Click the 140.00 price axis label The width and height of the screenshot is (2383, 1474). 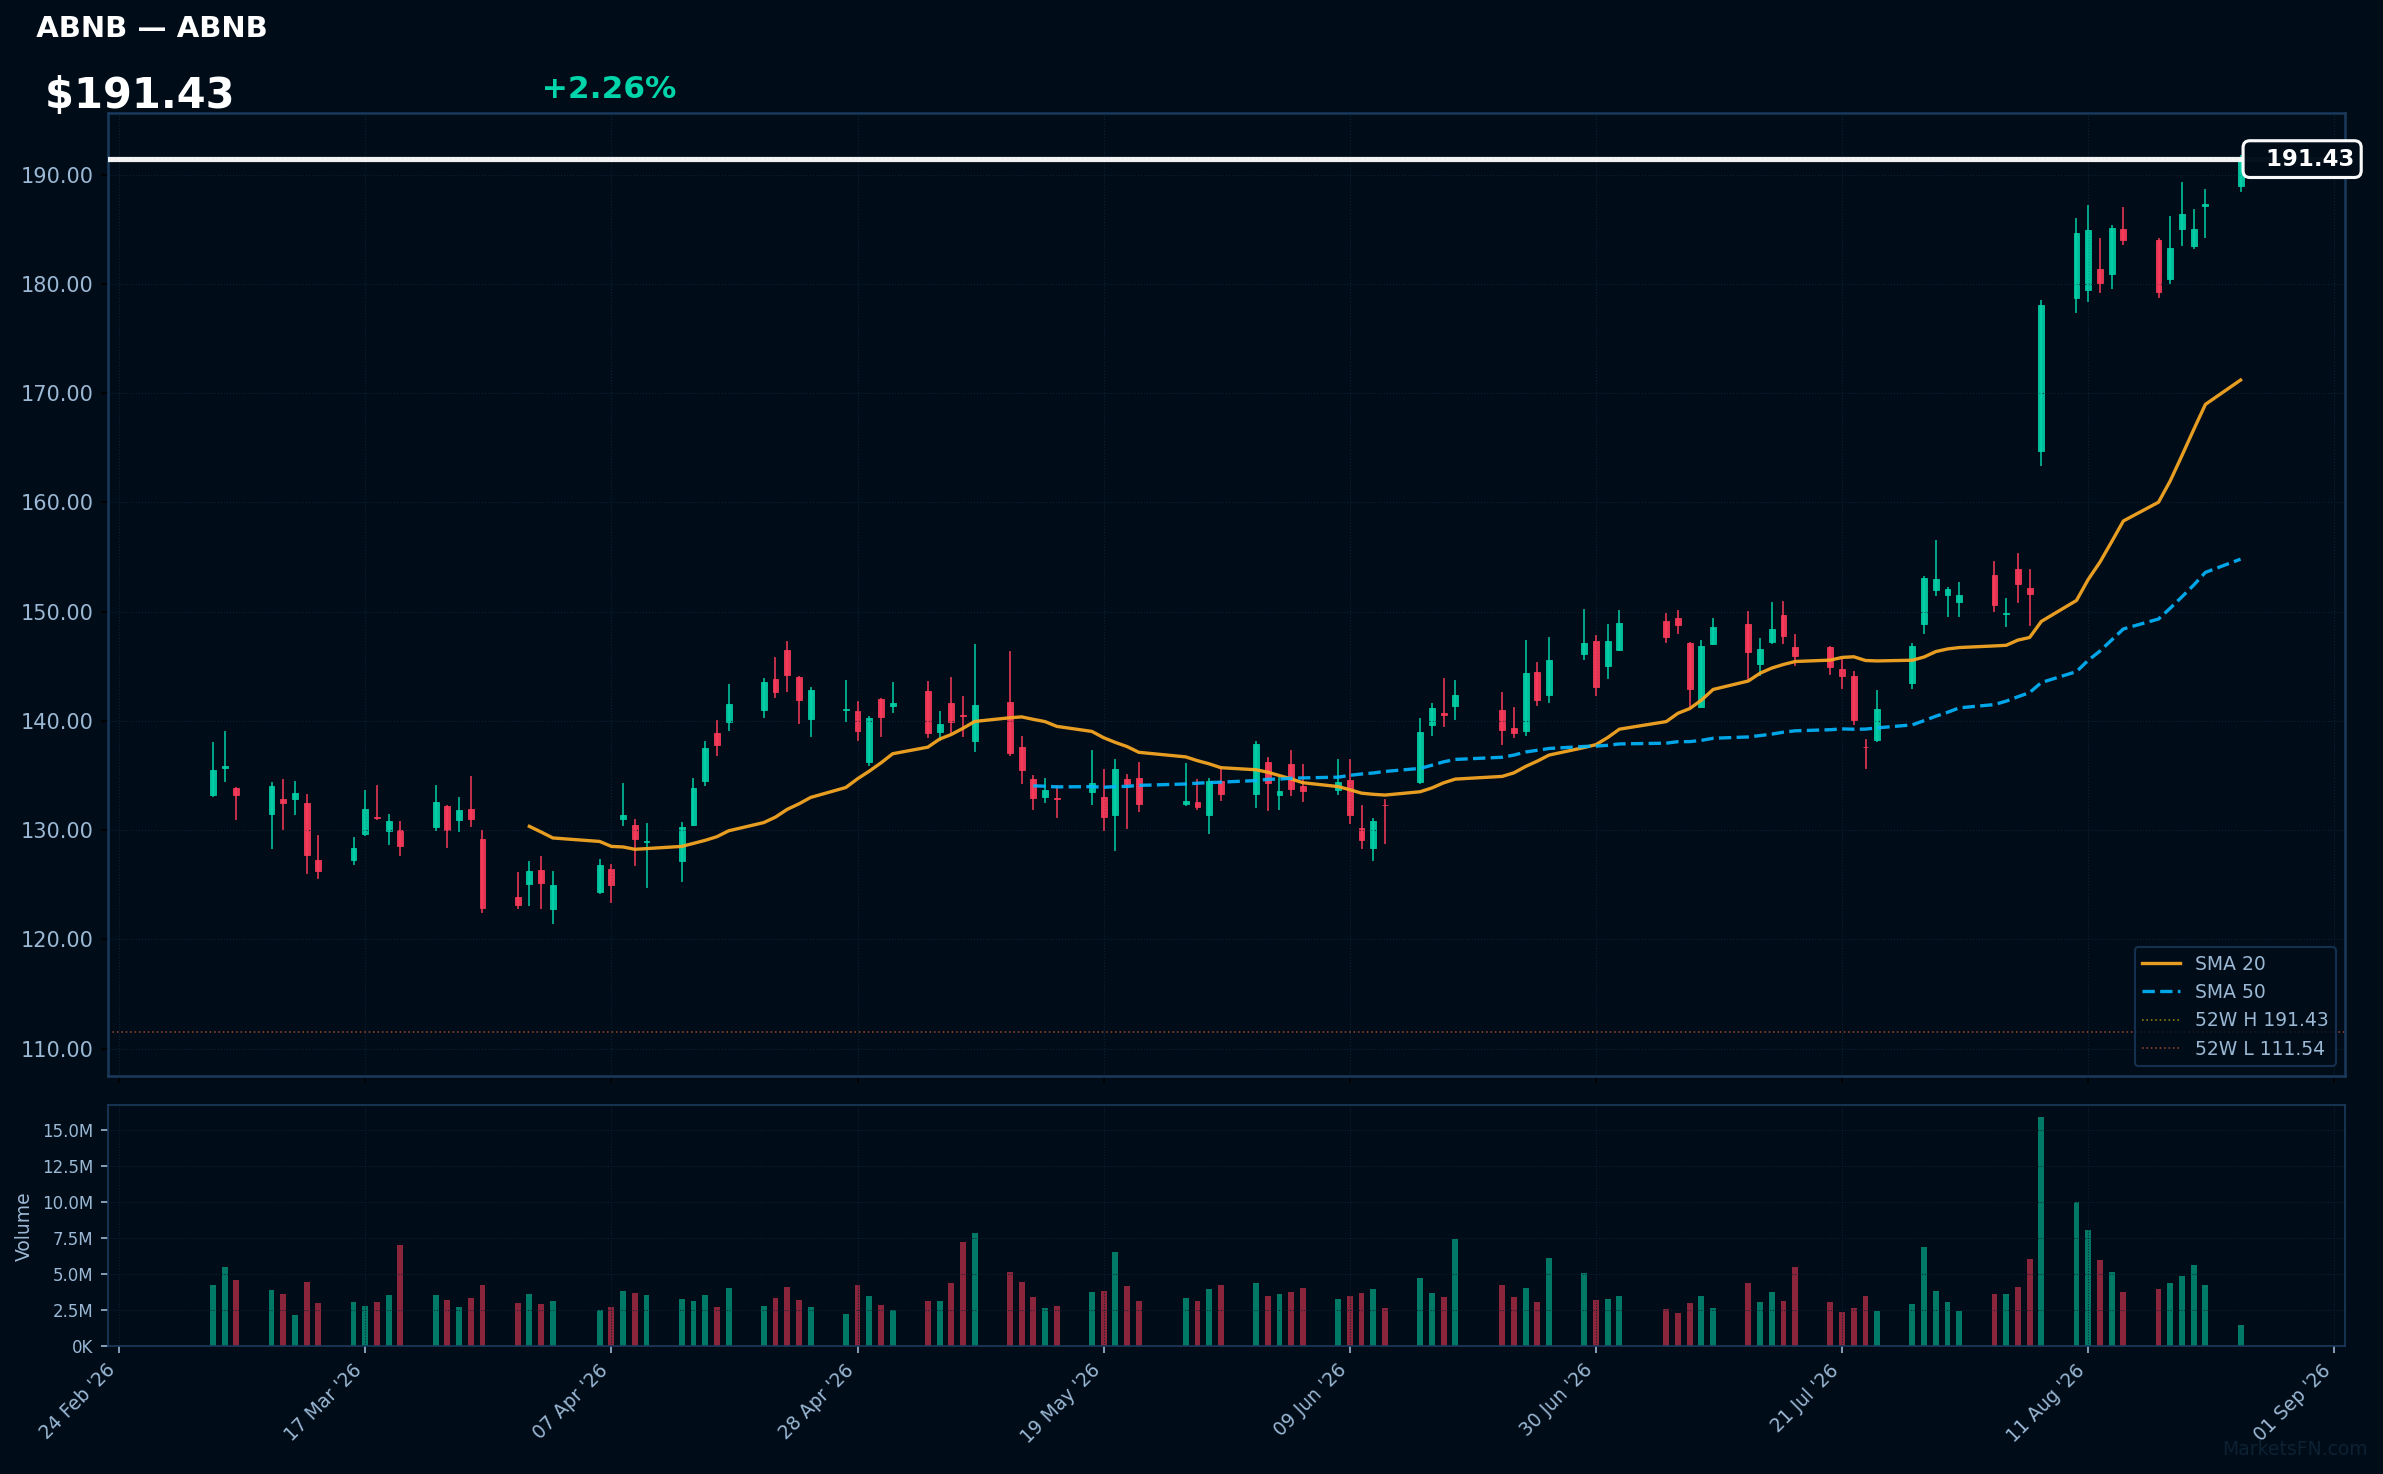point(57,721)
